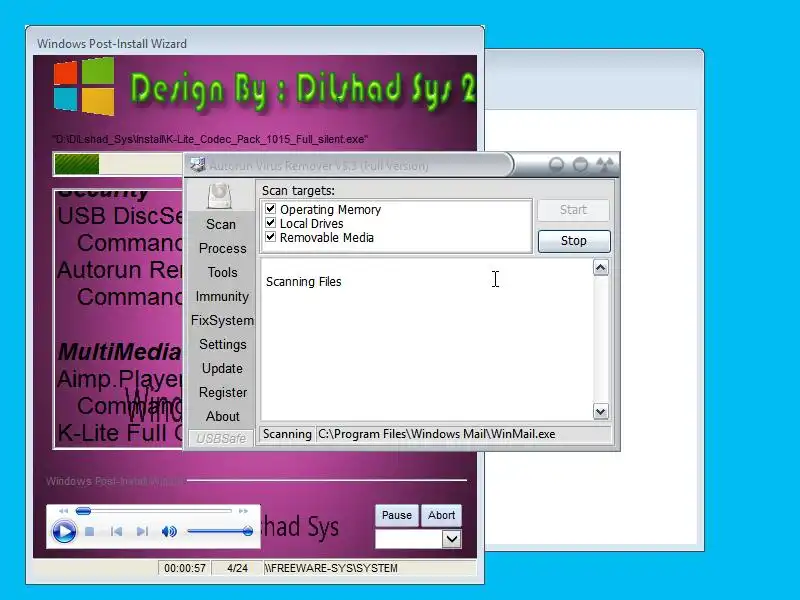Abort the post-install wizard
This screenshot has width=800, height=600.
pyautogui.click(x=441, y=515)
